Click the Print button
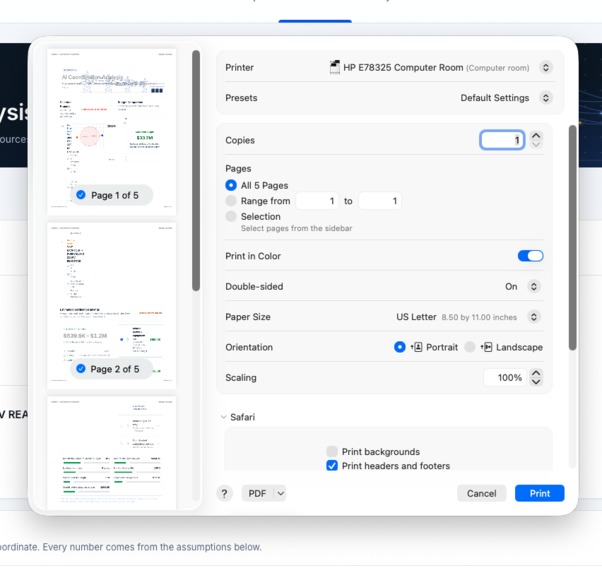 click(539, 493)
